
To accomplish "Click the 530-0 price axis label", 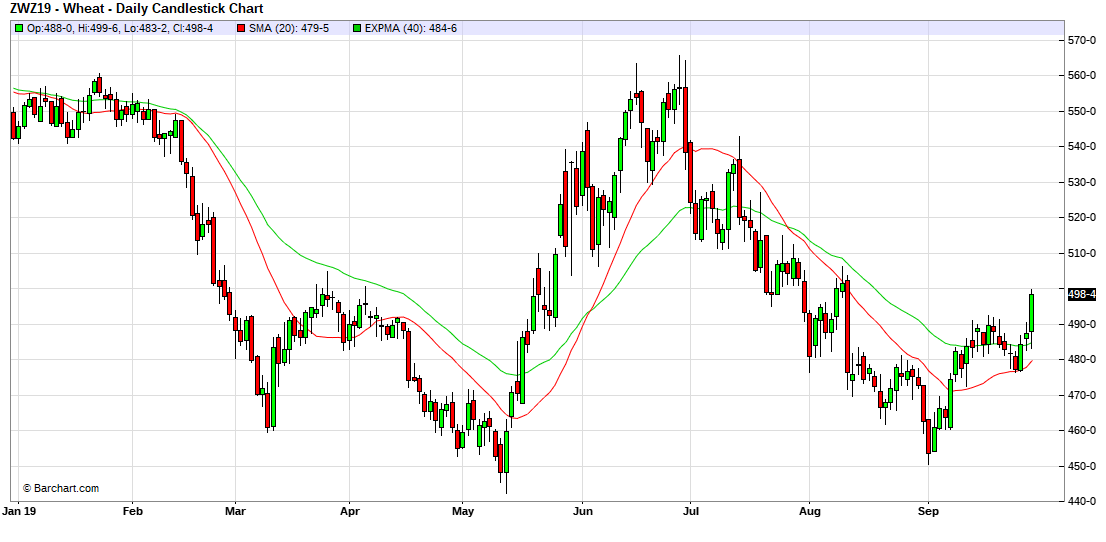I will [1082, 182].
